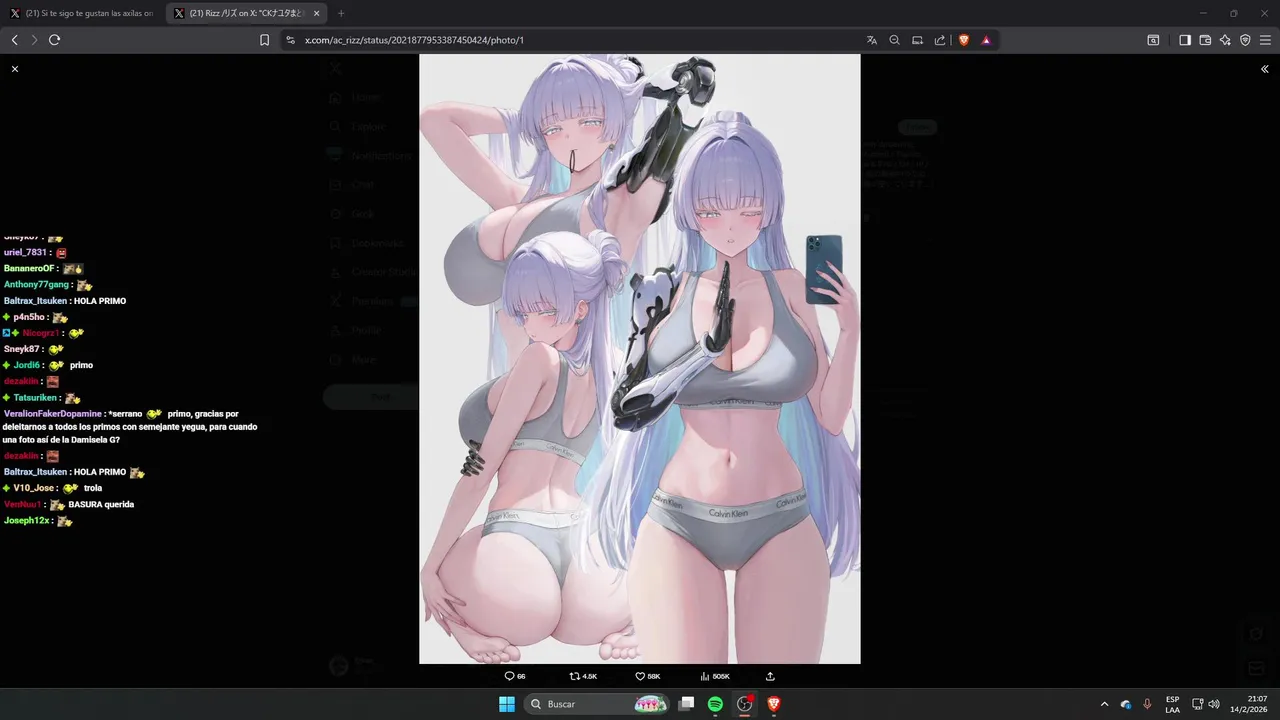Viewport: 1280px width, 720px height.
Task: Open tab search button in toolbar
Action: pyautogui.click(x=1153, y=40)
